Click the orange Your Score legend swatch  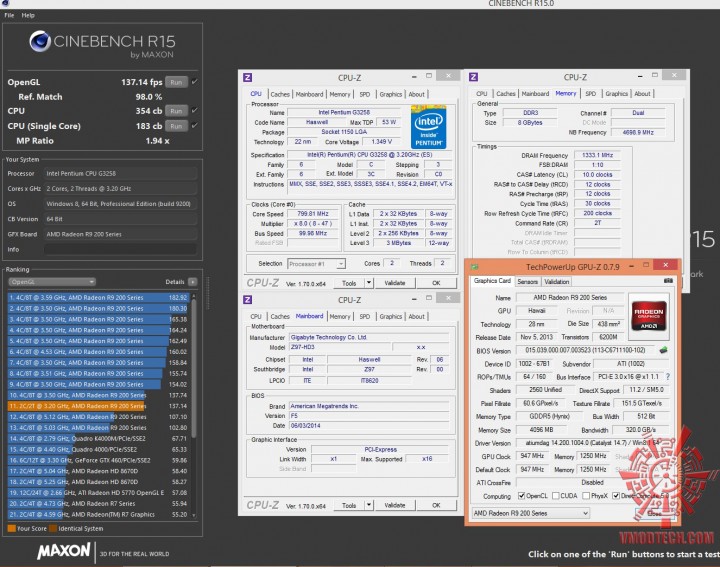pos(12,528)
